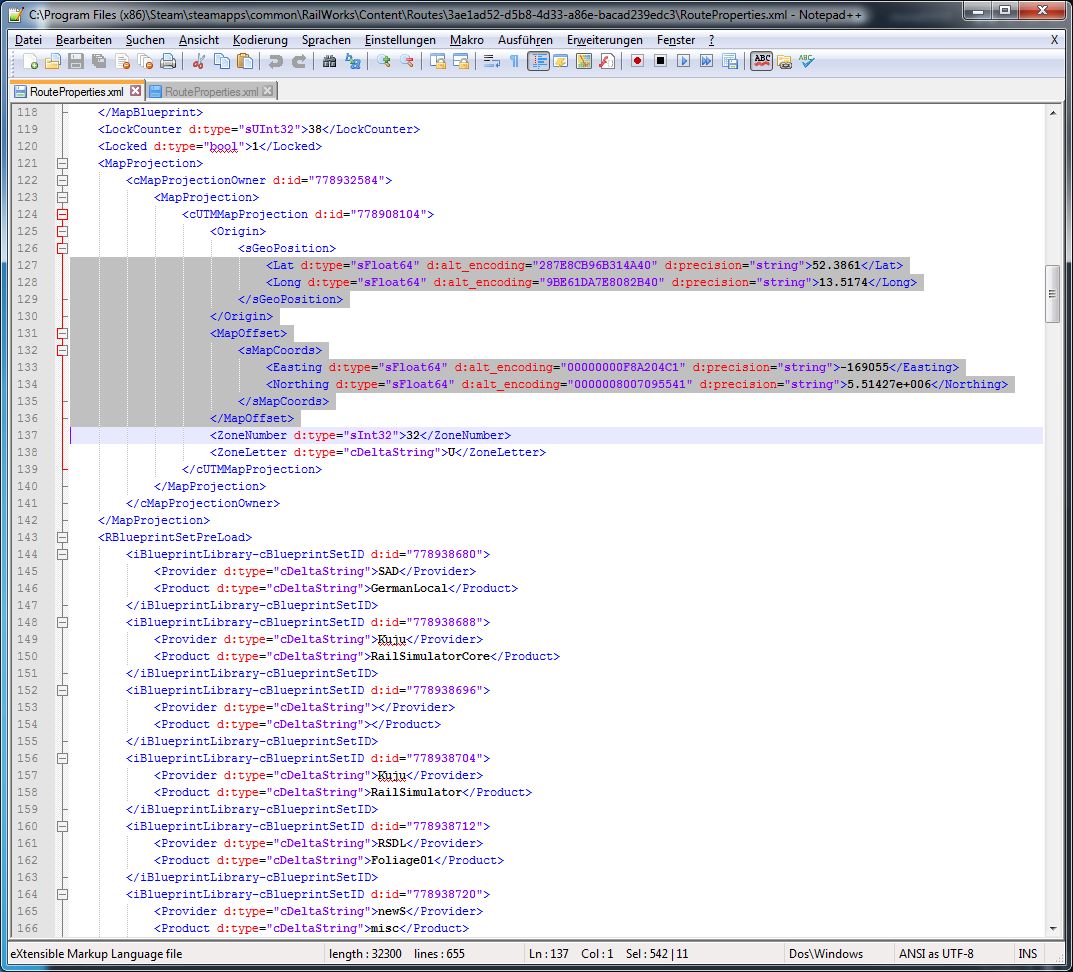Click the Undo arrow icon
Screen dimensions: 1073x972
point(276,62)
